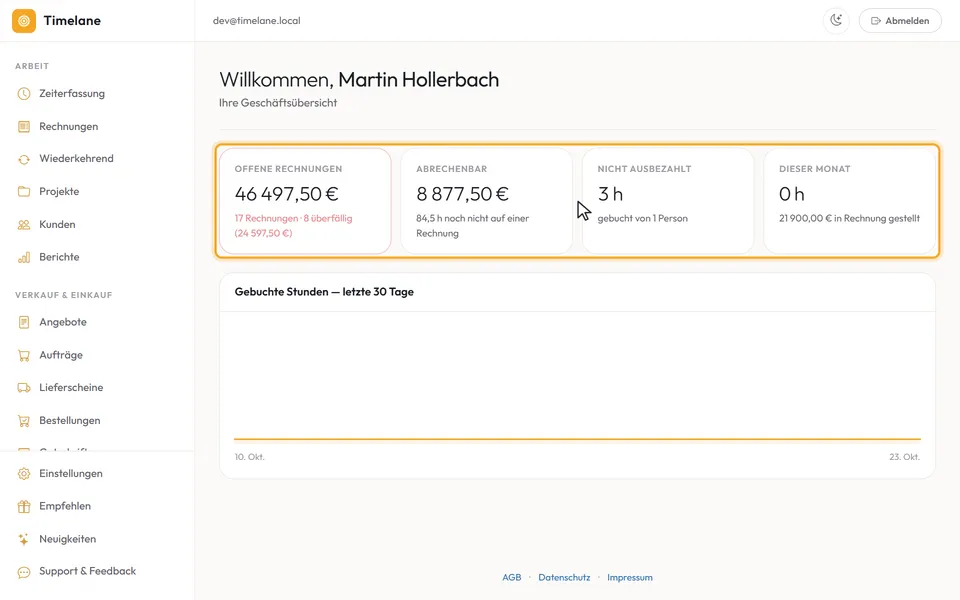960x600 pixels.
Task: Click the Timelane brand name
Action: [72, 21]
